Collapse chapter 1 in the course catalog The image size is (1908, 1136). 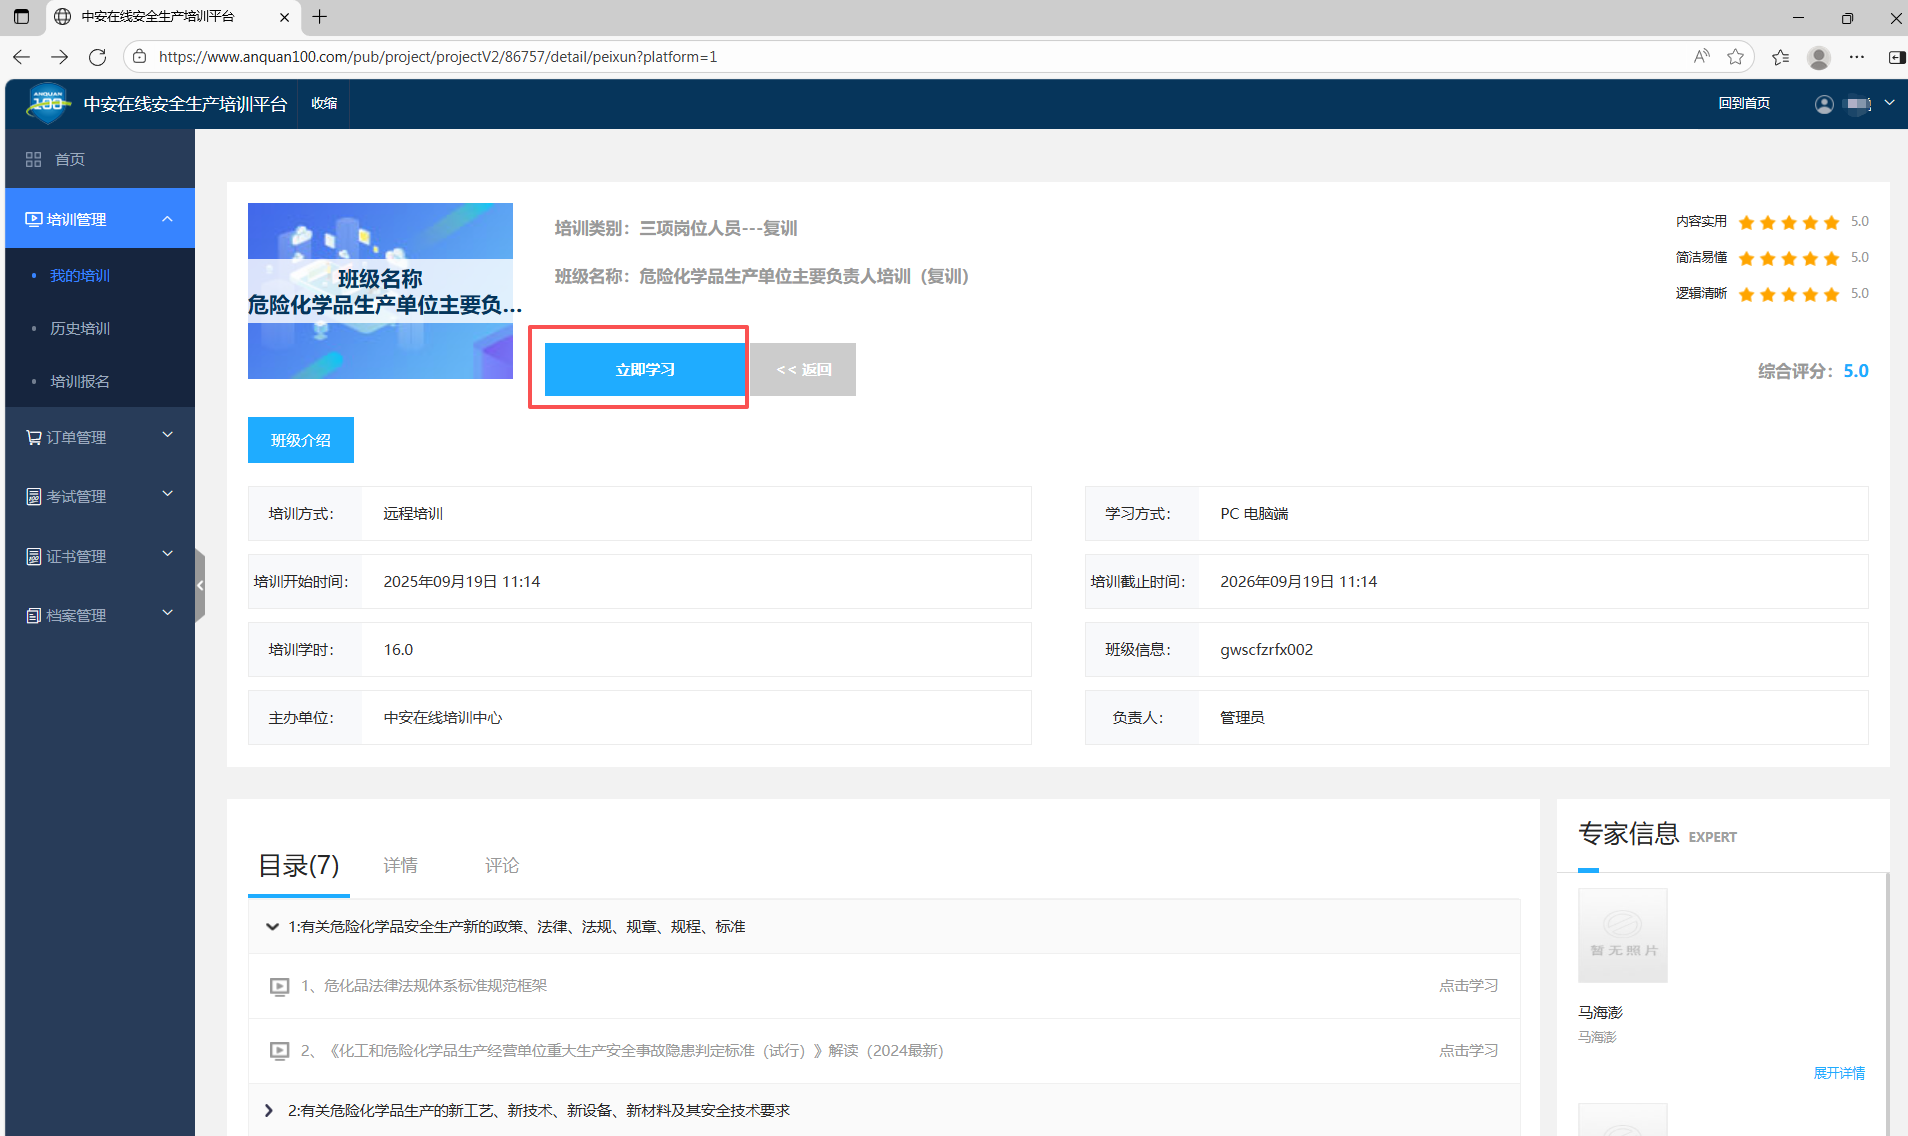click(271, 927)
